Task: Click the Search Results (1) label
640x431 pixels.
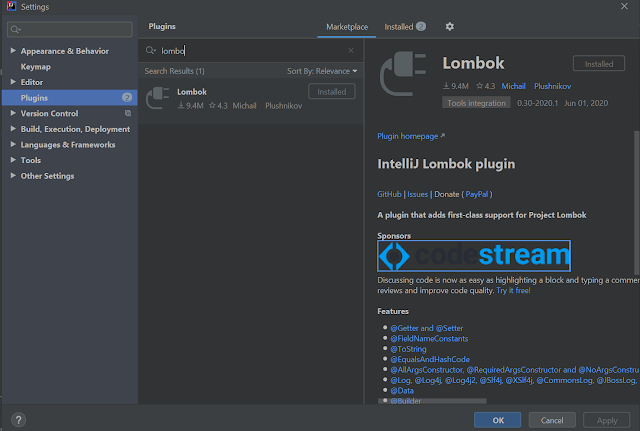Action: 174,71
